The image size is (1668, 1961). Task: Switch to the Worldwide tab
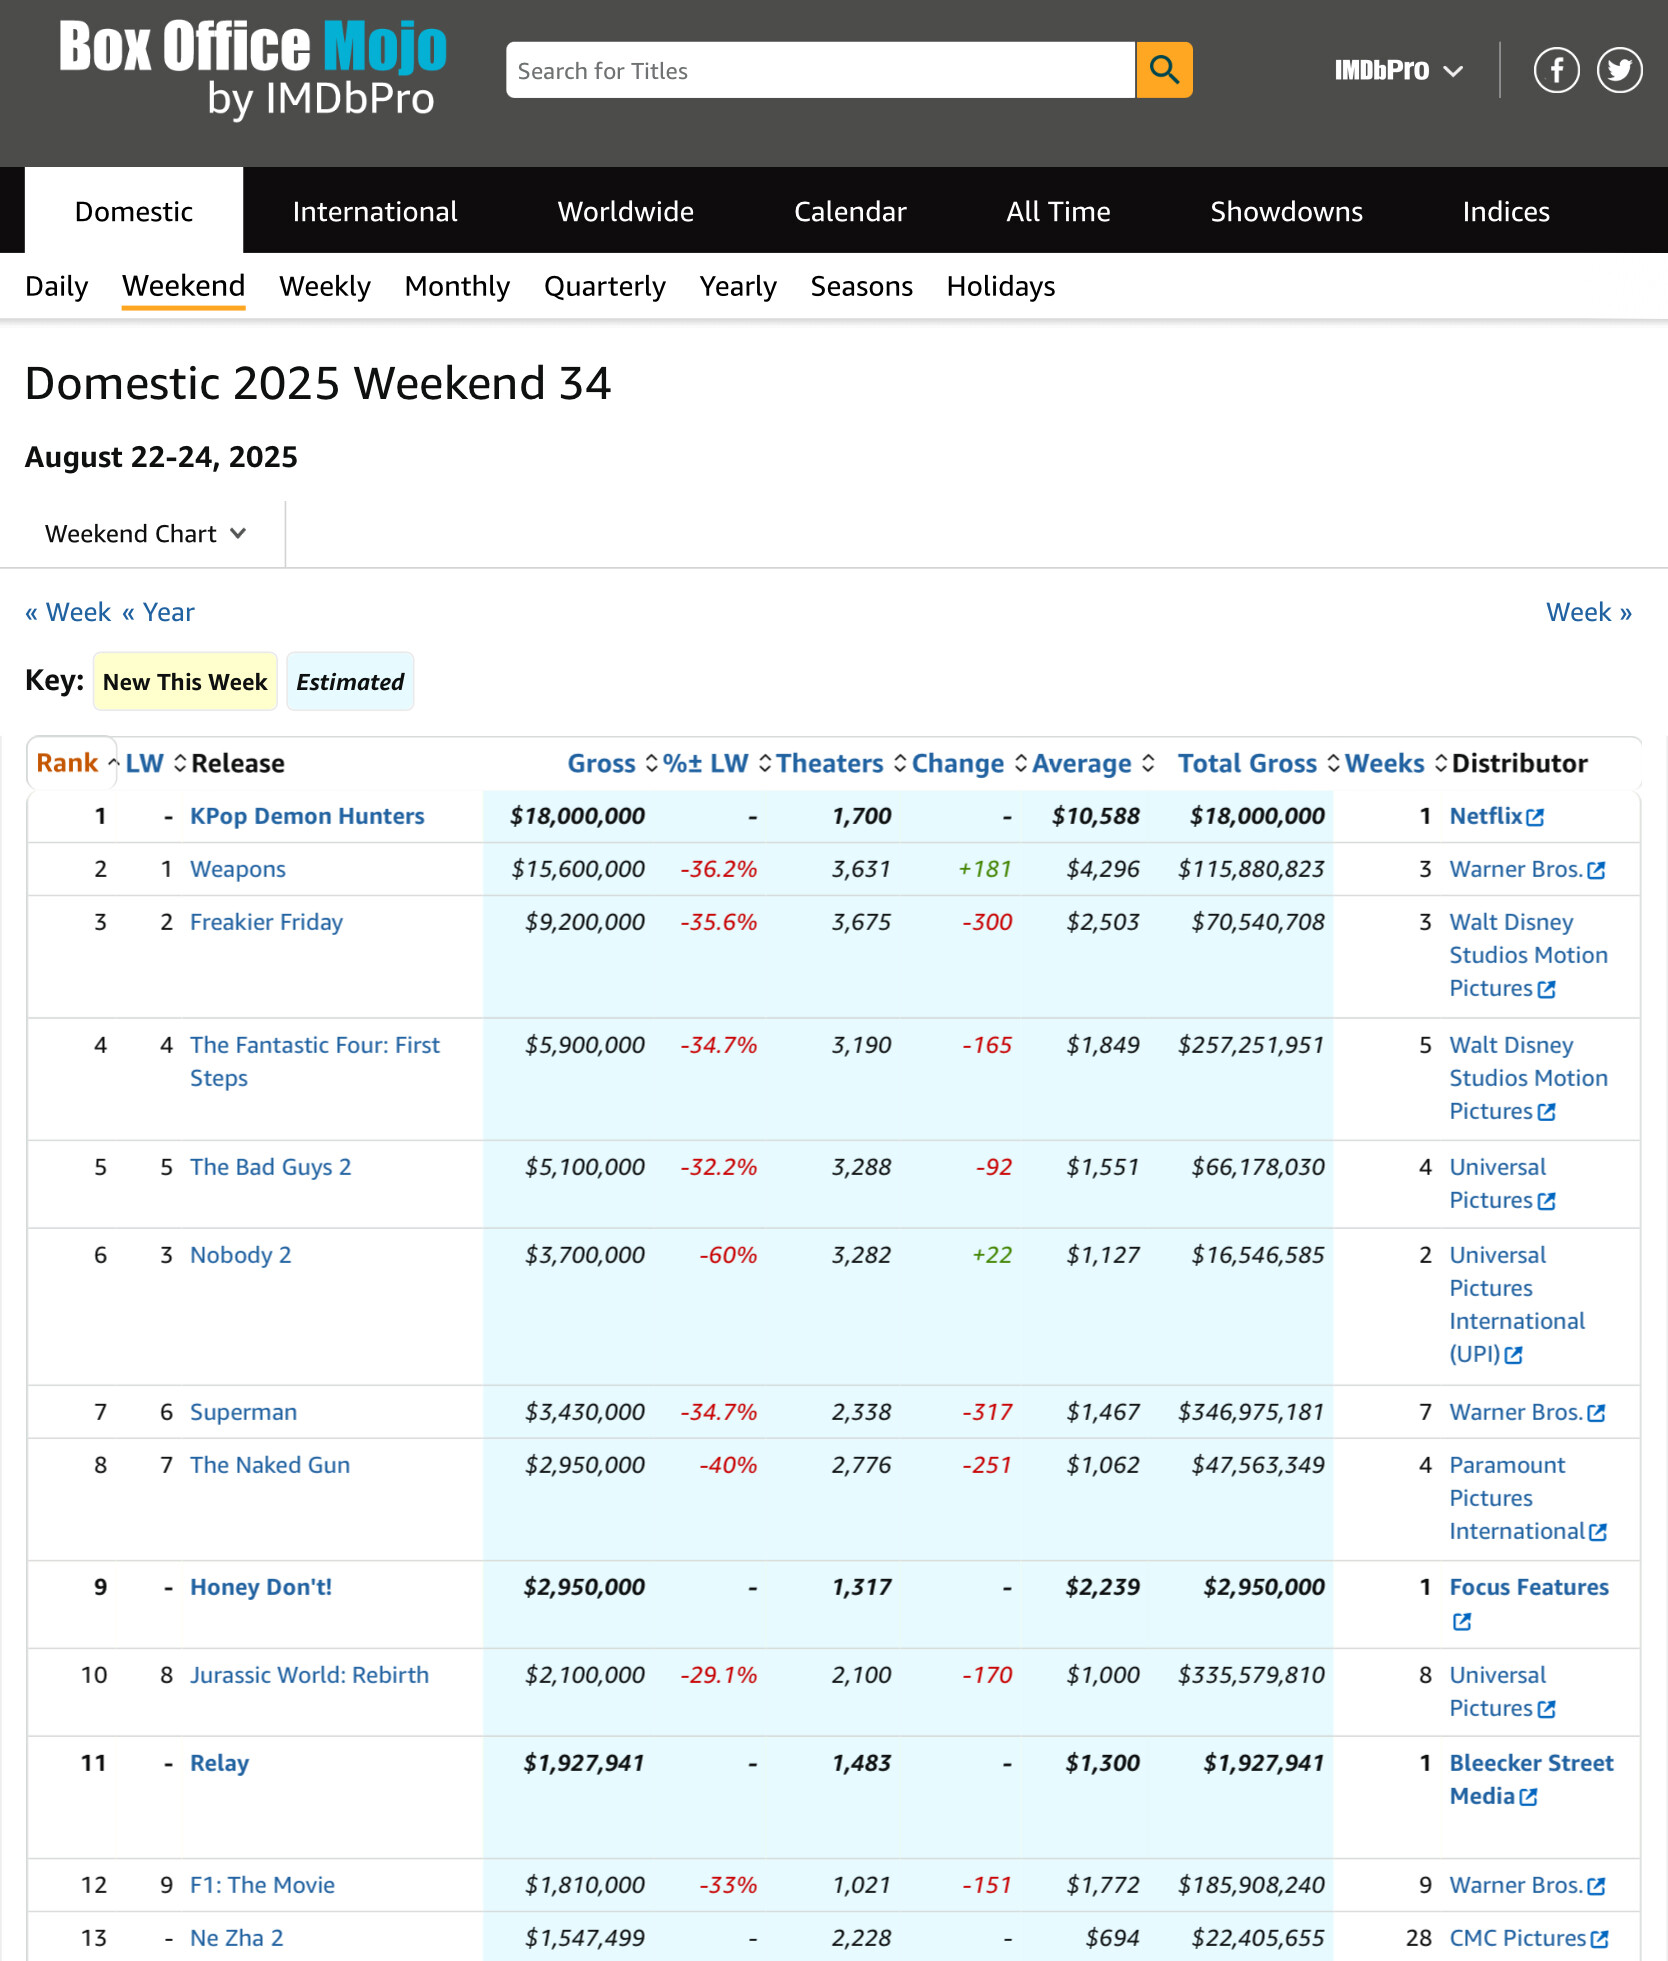click(x=625, y=211)
